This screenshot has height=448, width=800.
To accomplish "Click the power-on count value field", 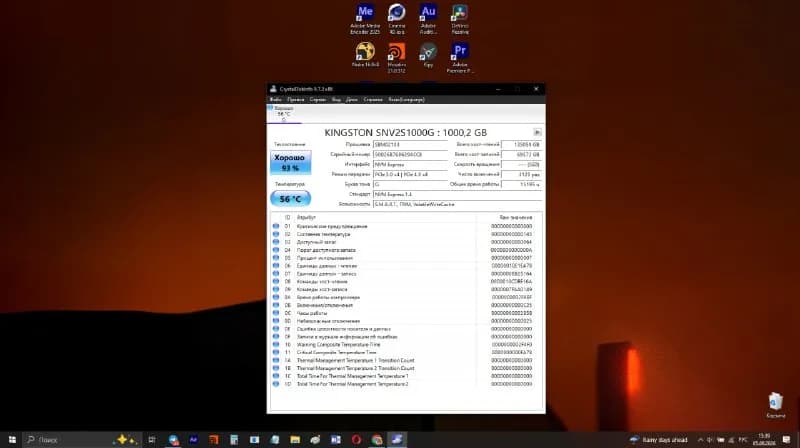I will (x=521, y=174).
